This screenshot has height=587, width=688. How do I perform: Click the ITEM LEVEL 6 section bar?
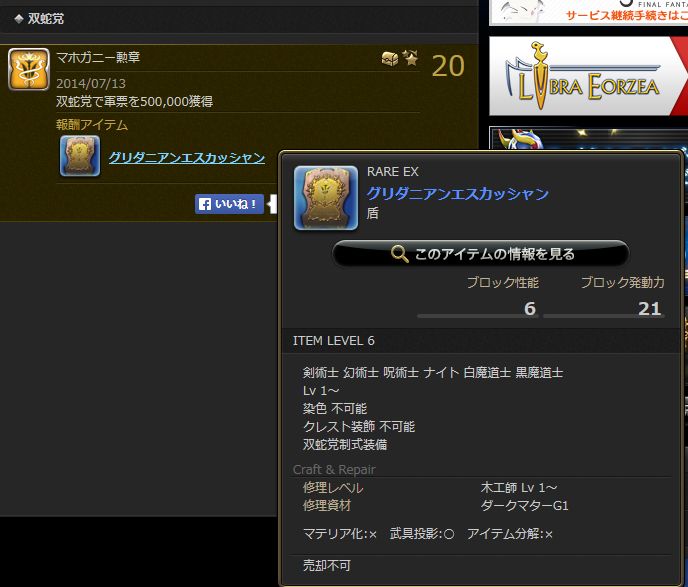click(x=481, y=341)
